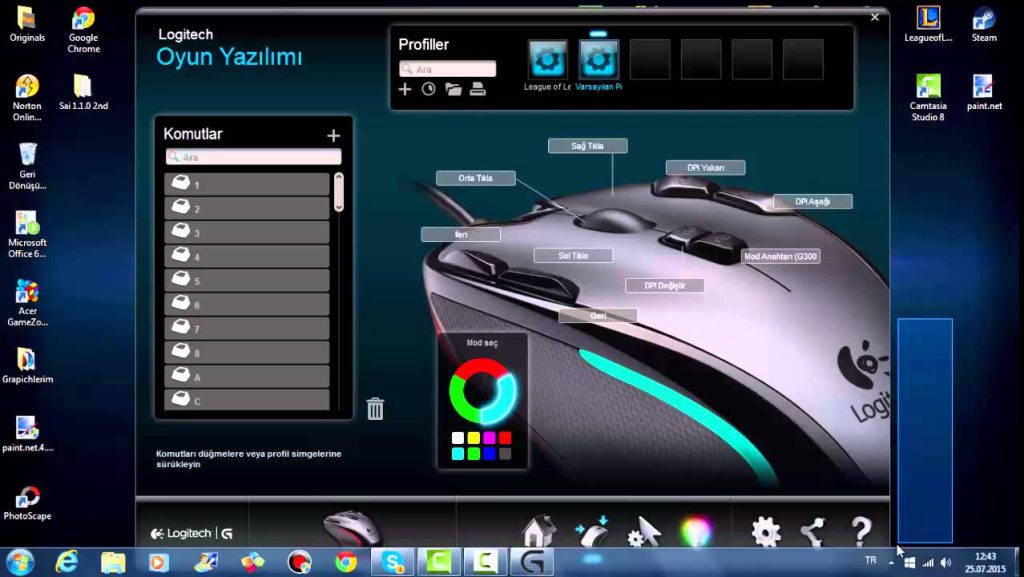Choose the blue color swatch
The image size is (1024, 577).
489,454
